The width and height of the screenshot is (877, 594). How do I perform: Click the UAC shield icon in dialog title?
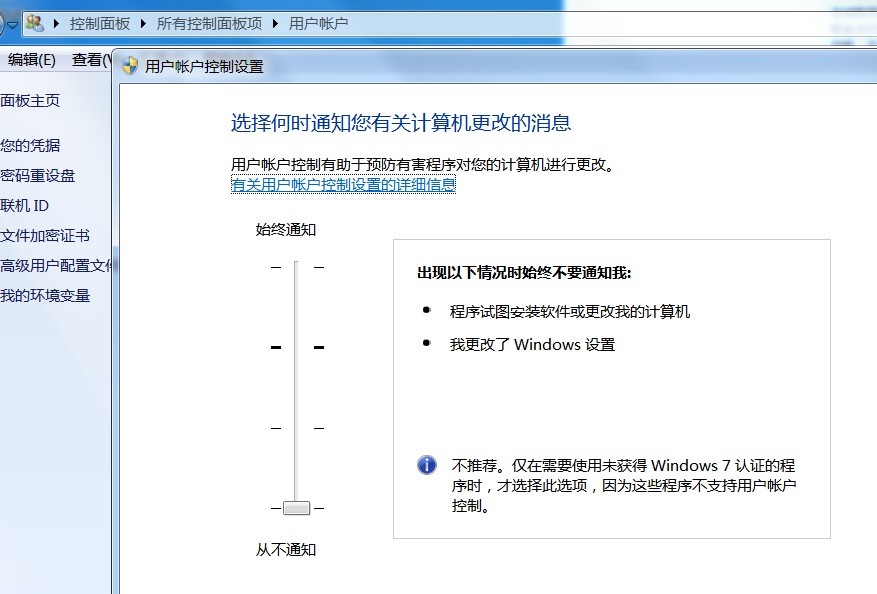[130, 66]
